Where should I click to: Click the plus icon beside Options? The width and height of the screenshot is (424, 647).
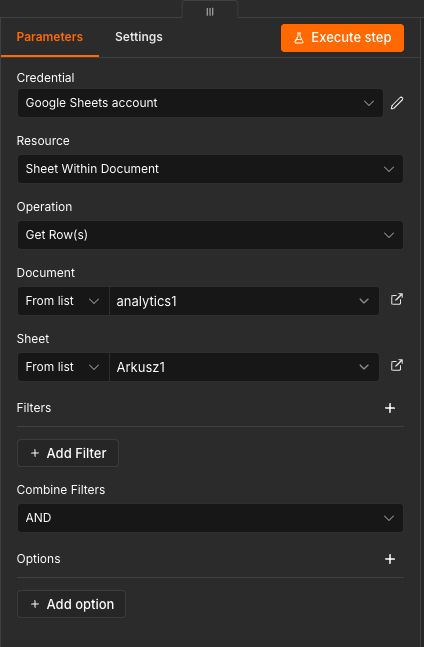[390, 559]
